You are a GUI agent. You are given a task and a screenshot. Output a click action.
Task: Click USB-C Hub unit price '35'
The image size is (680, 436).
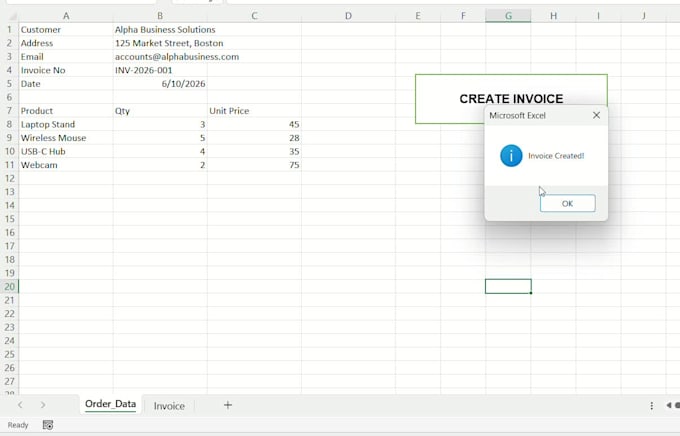click(254, 151)
